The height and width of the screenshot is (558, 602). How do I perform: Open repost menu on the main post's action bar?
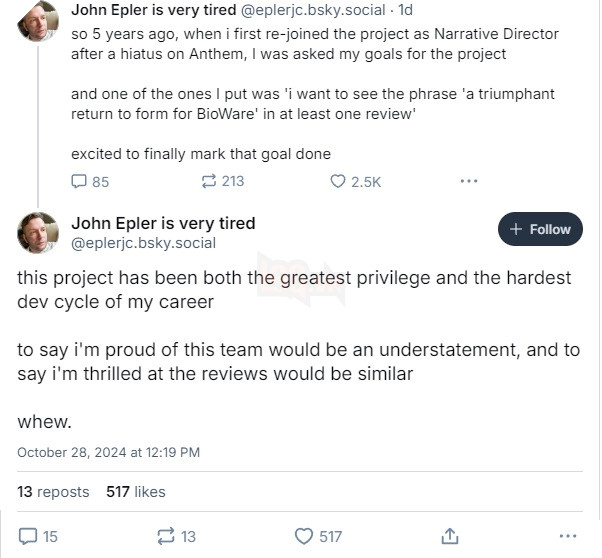coord(166,536)
